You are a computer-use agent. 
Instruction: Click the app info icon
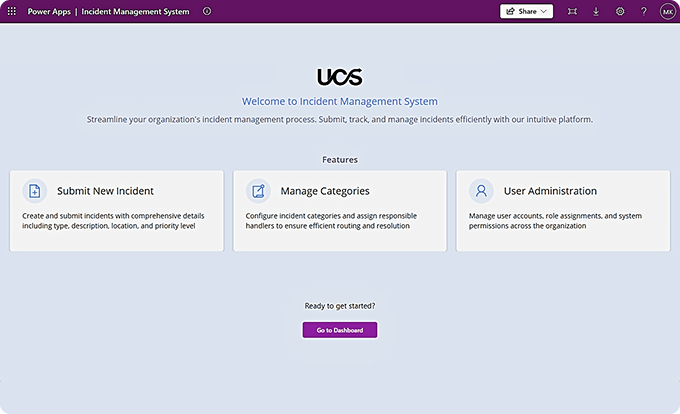coord(207,11)
